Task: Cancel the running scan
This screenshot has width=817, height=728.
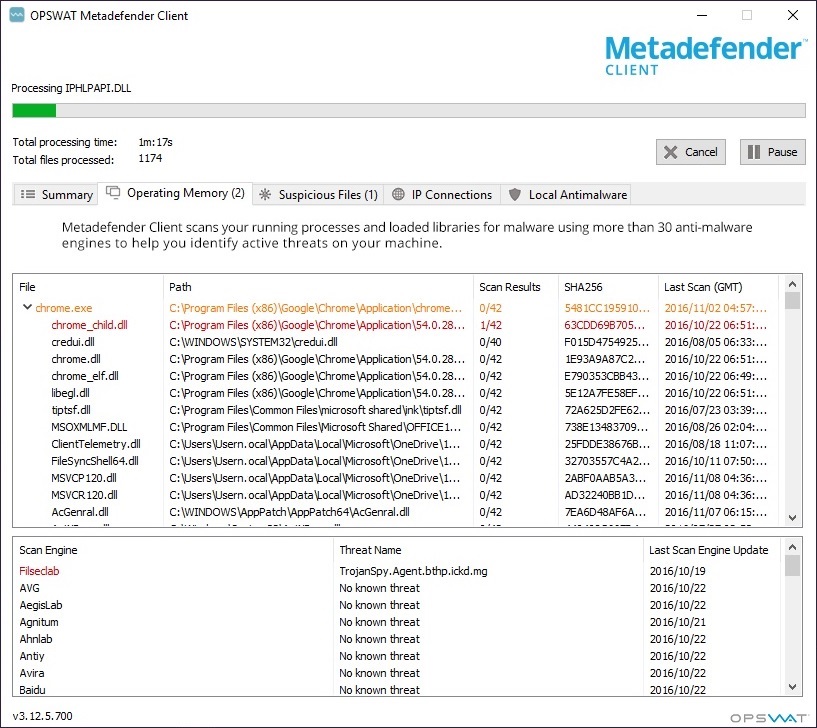Action: click(691, 152)
